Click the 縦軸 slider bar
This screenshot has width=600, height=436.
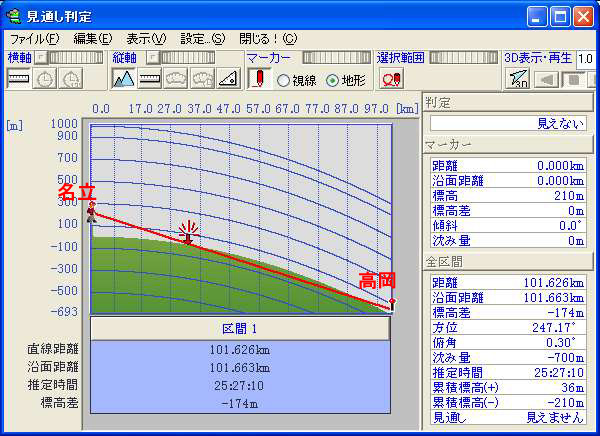tap(188, 58)
